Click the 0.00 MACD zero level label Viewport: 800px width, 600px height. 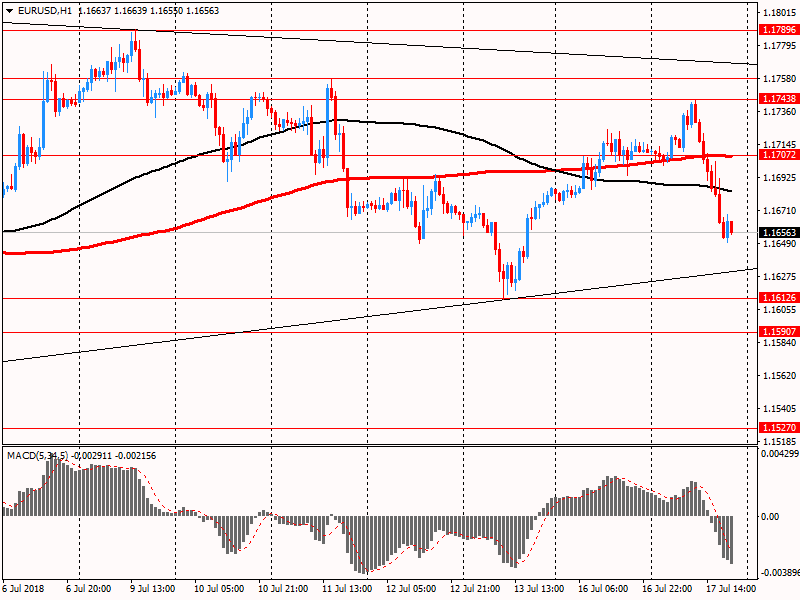770,517
